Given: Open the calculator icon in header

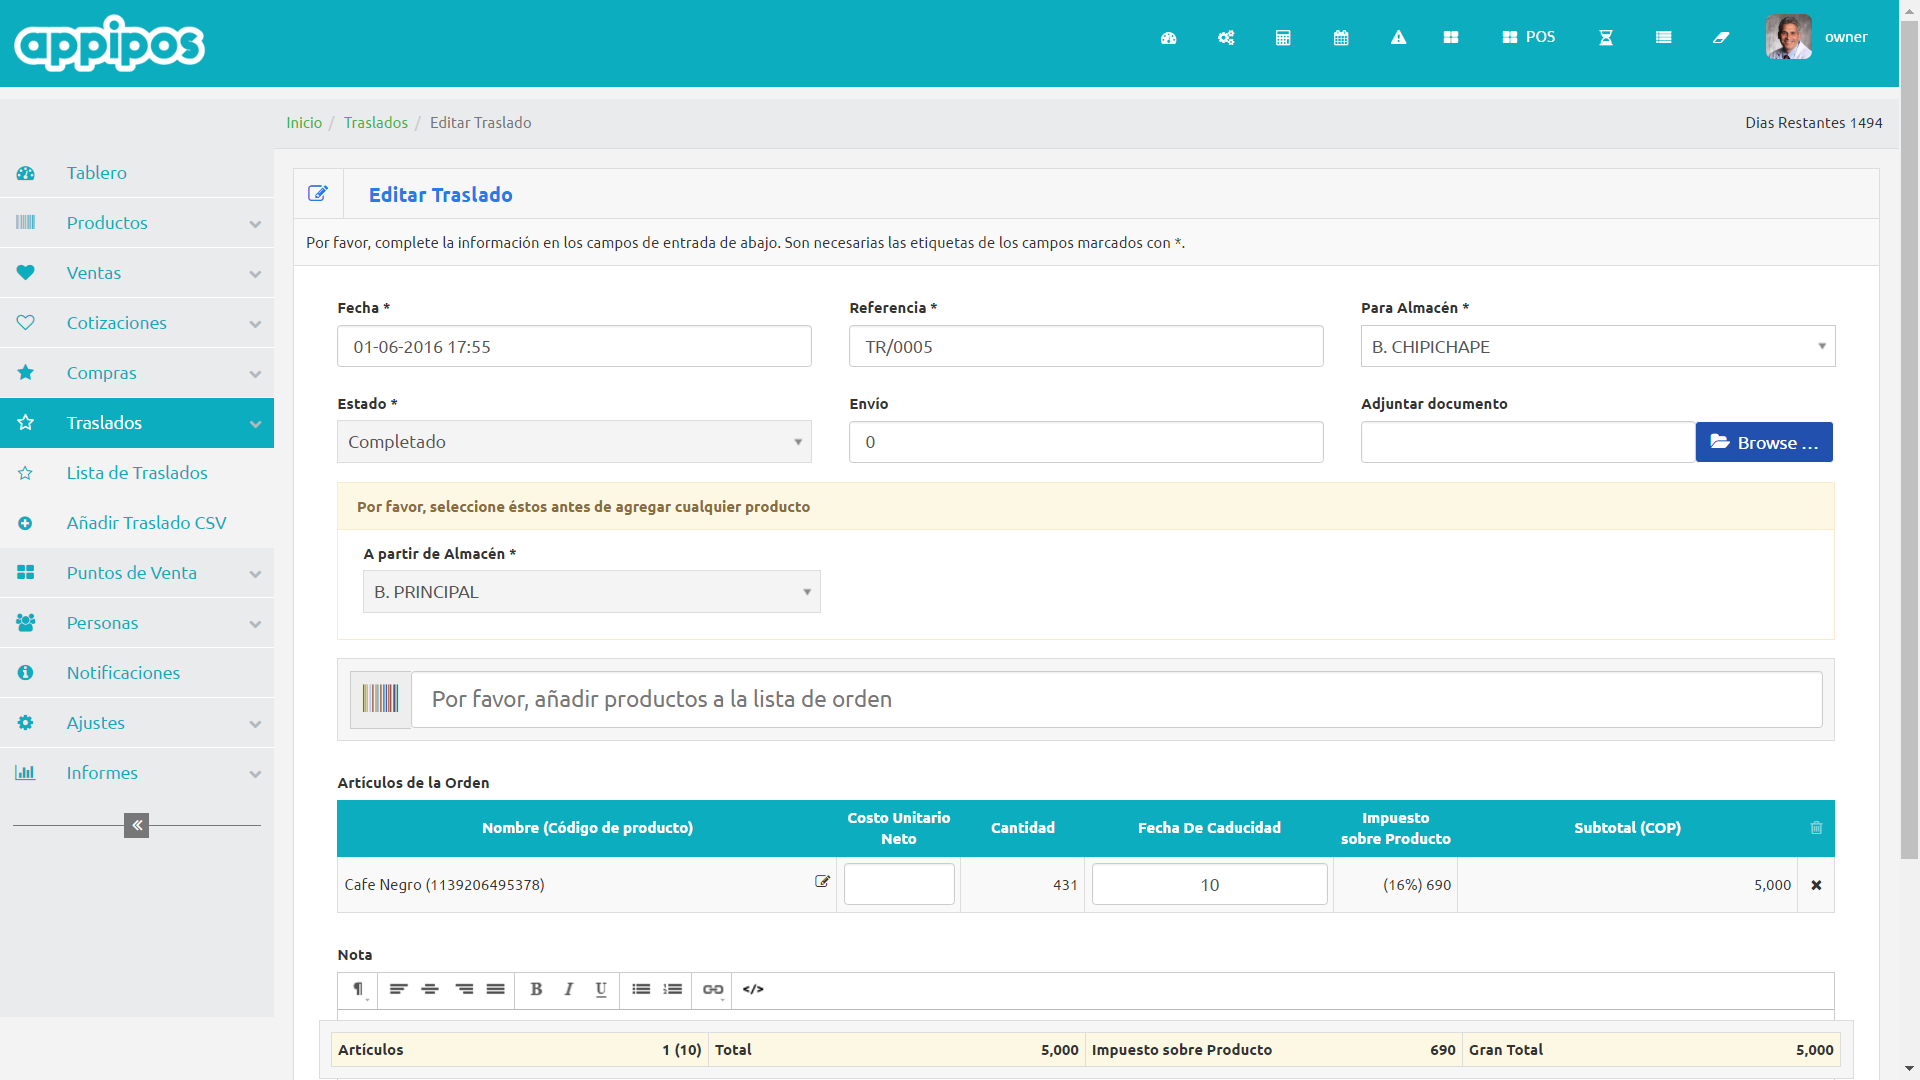Looking at the screenshot, I should pos(1283,38).
